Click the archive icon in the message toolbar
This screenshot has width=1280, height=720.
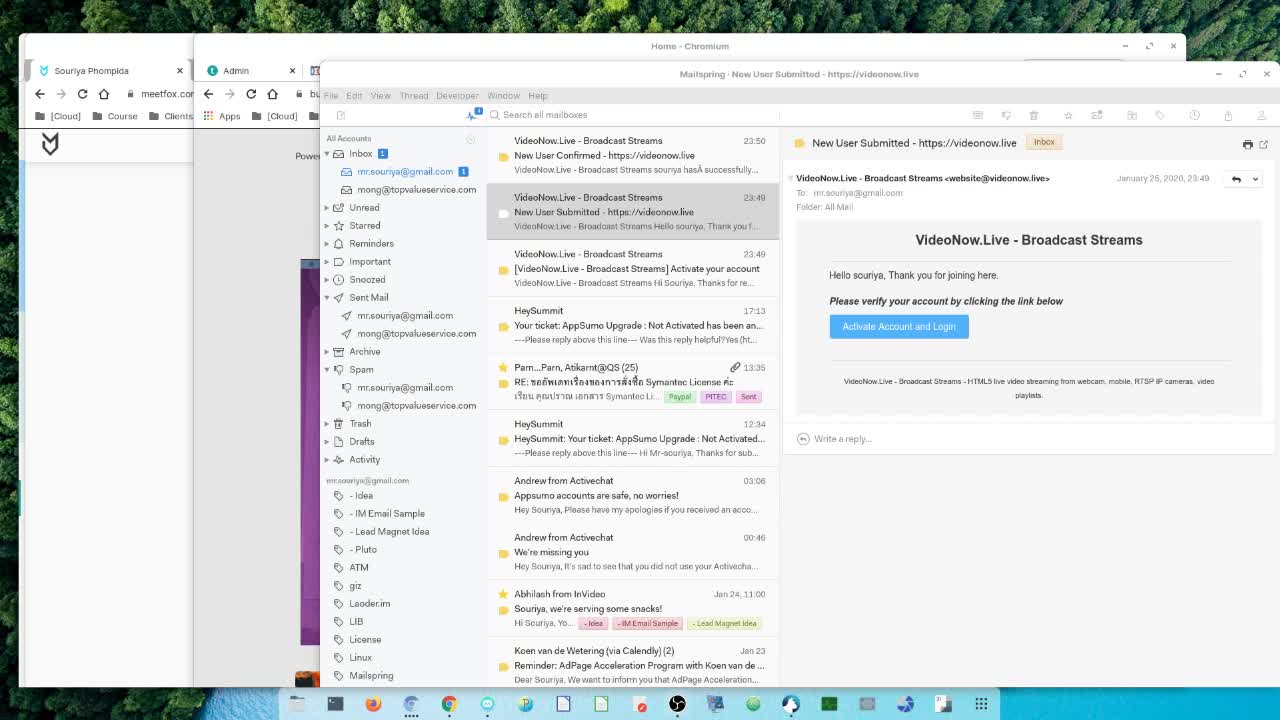click(978, 115)
